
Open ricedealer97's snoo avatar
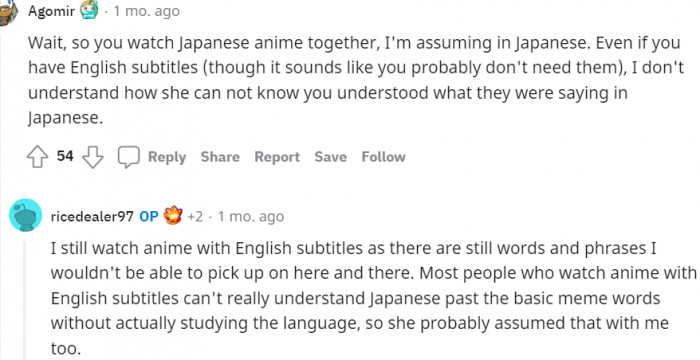[x=25, y=215]
